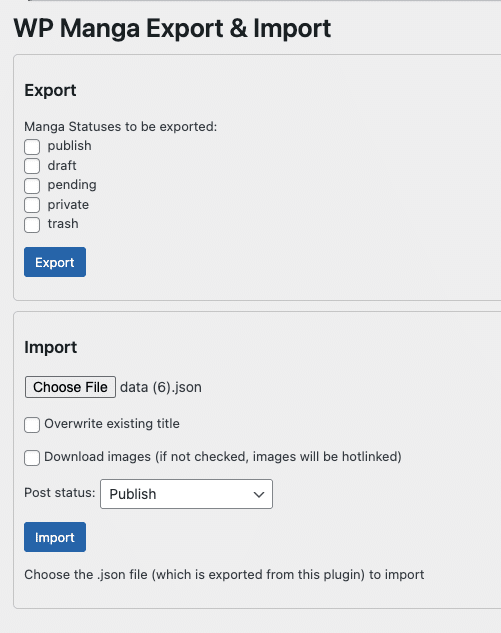Select the private status checkbox

click(x=32, y=205)
